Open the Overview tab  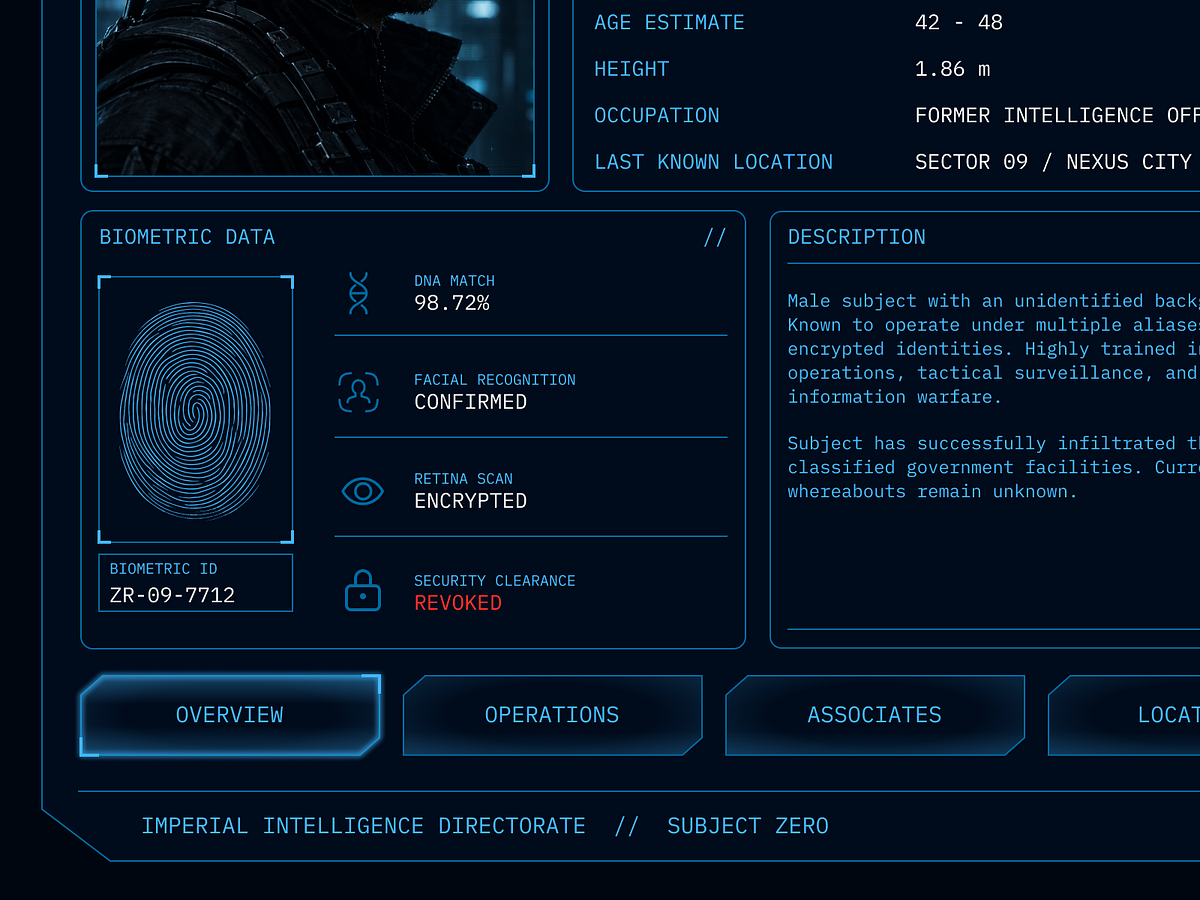[x=230, y=715]
